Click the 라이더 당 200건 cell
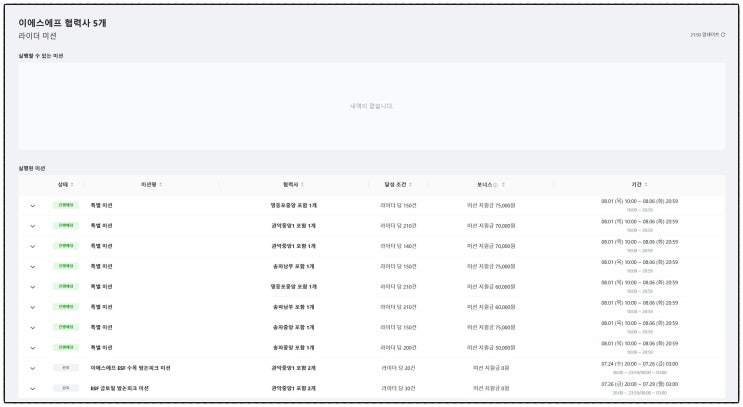 [x=398, y=347]
